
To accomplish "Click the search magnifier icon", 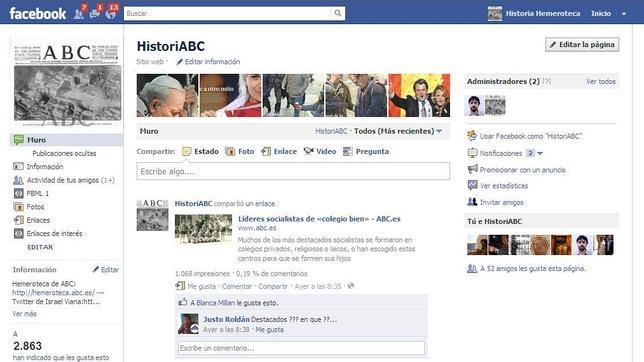I will [x=338, y=13].
